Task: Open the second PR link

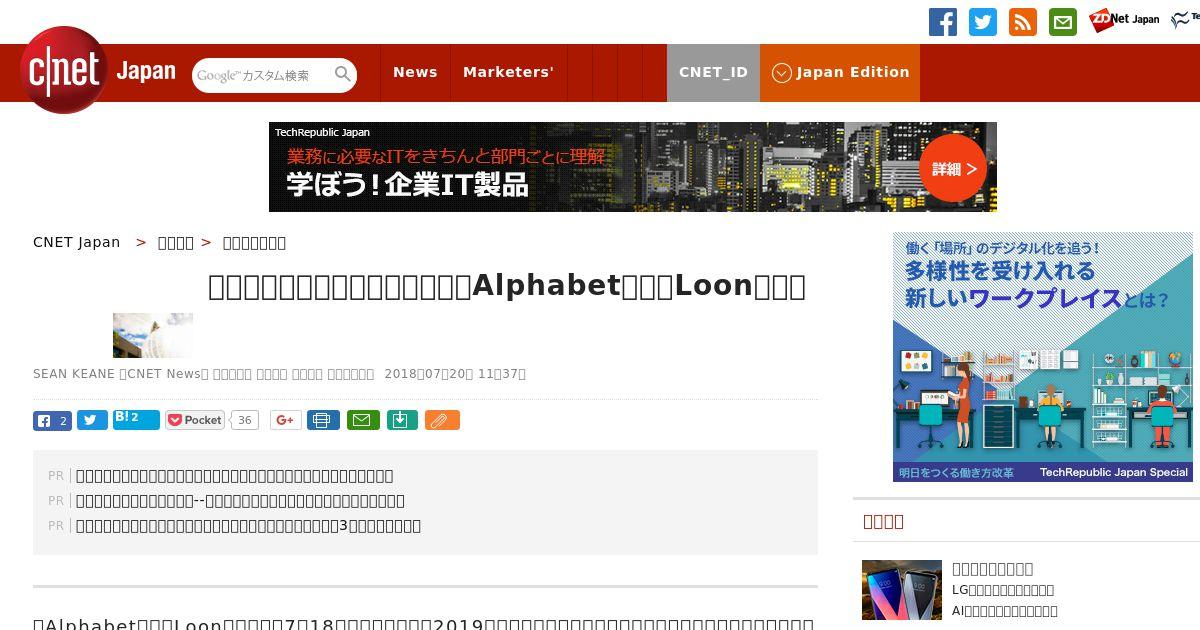Action: pyautogui.click(x=240, y=501)
